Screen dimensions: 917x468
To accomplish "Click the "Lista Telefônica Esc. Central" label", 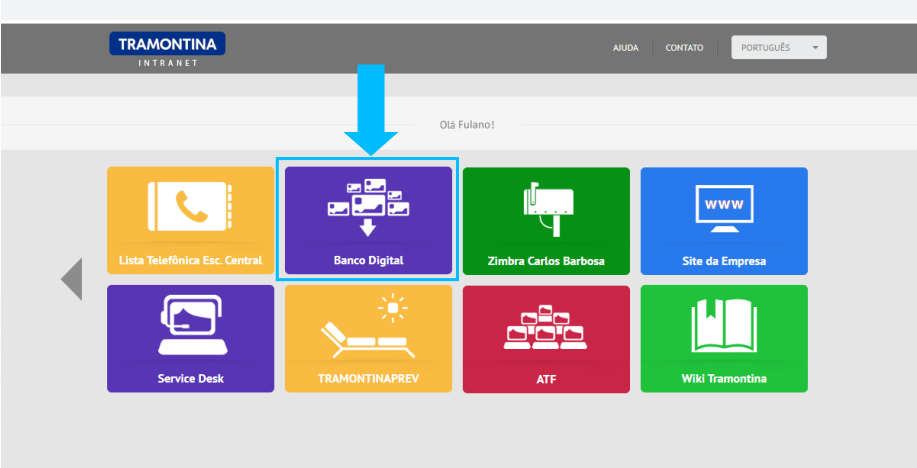I will click(191, 260).
